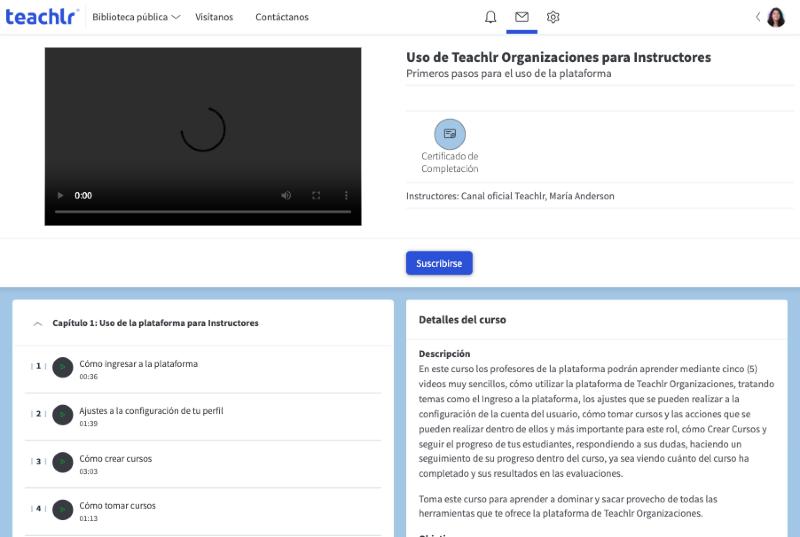
Task: Click the video 0:00 time display
Action: [x=83, y=195]
